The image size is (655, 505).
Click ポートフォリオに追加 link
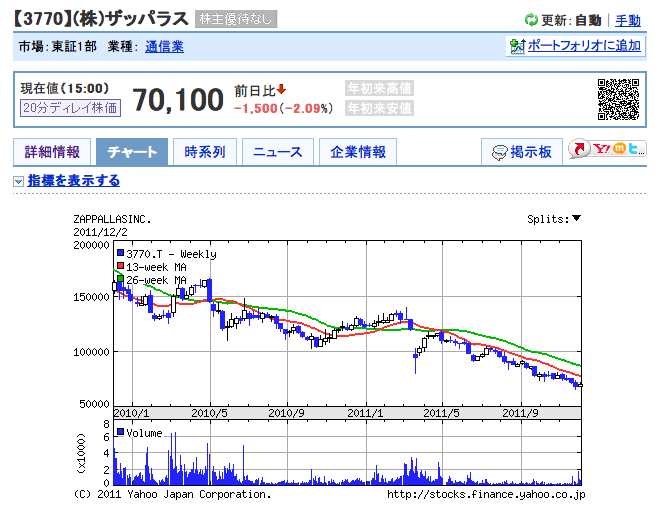(584, 46)
